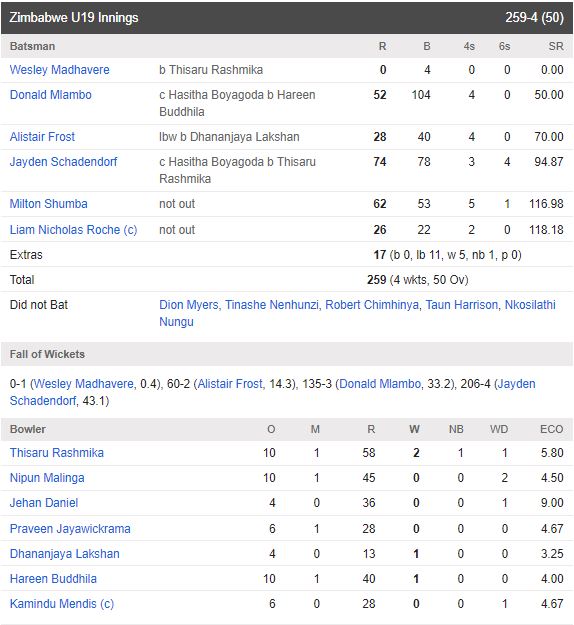574x625 pixels.
Task: Select Praveen Jayawickrama bowler link
Action: (x=70, y=529)
